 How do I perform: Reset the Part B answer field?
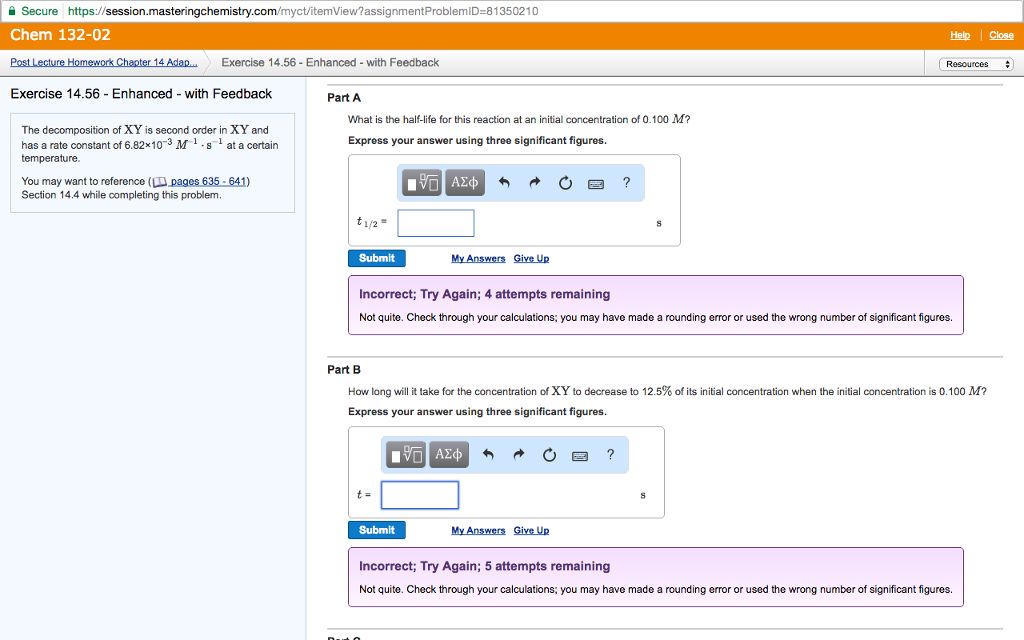tap(549, 455)
